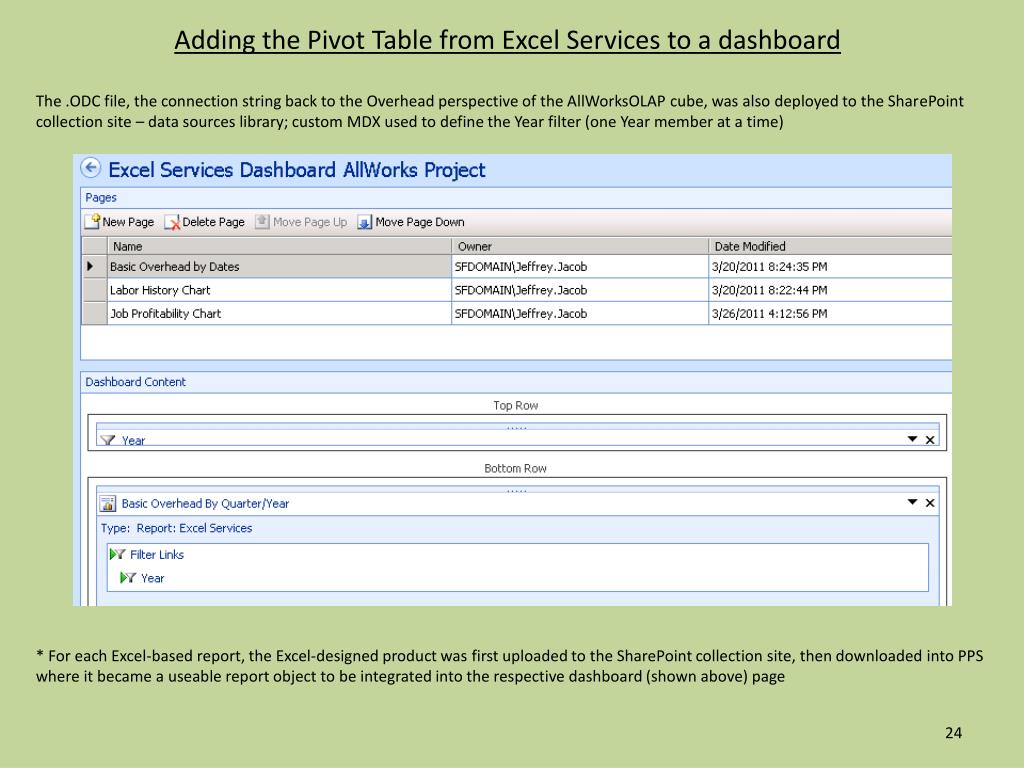Select the Job Profitability Chart page

coord(279,313)
